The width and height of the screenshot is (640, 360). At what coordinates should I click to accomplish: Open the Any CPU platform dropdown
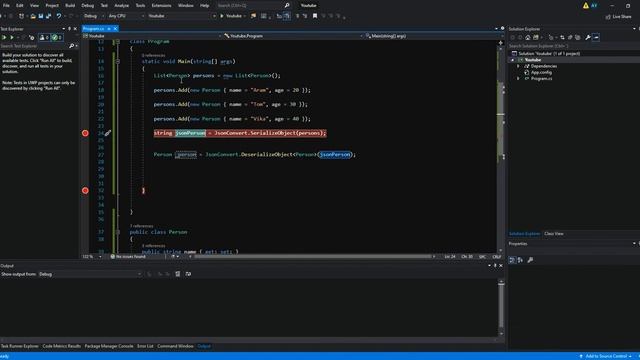[x=126, y=16]
